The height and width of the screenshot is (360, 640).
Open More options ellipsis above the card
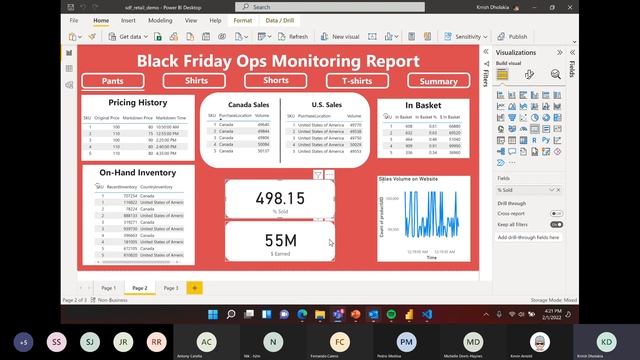tap(329, 175)
